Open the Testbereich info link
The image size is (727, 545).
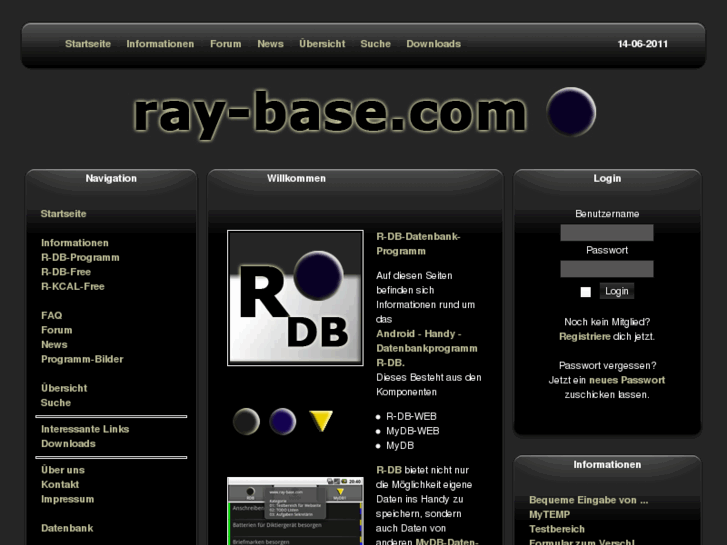click(x=557, y=529)
